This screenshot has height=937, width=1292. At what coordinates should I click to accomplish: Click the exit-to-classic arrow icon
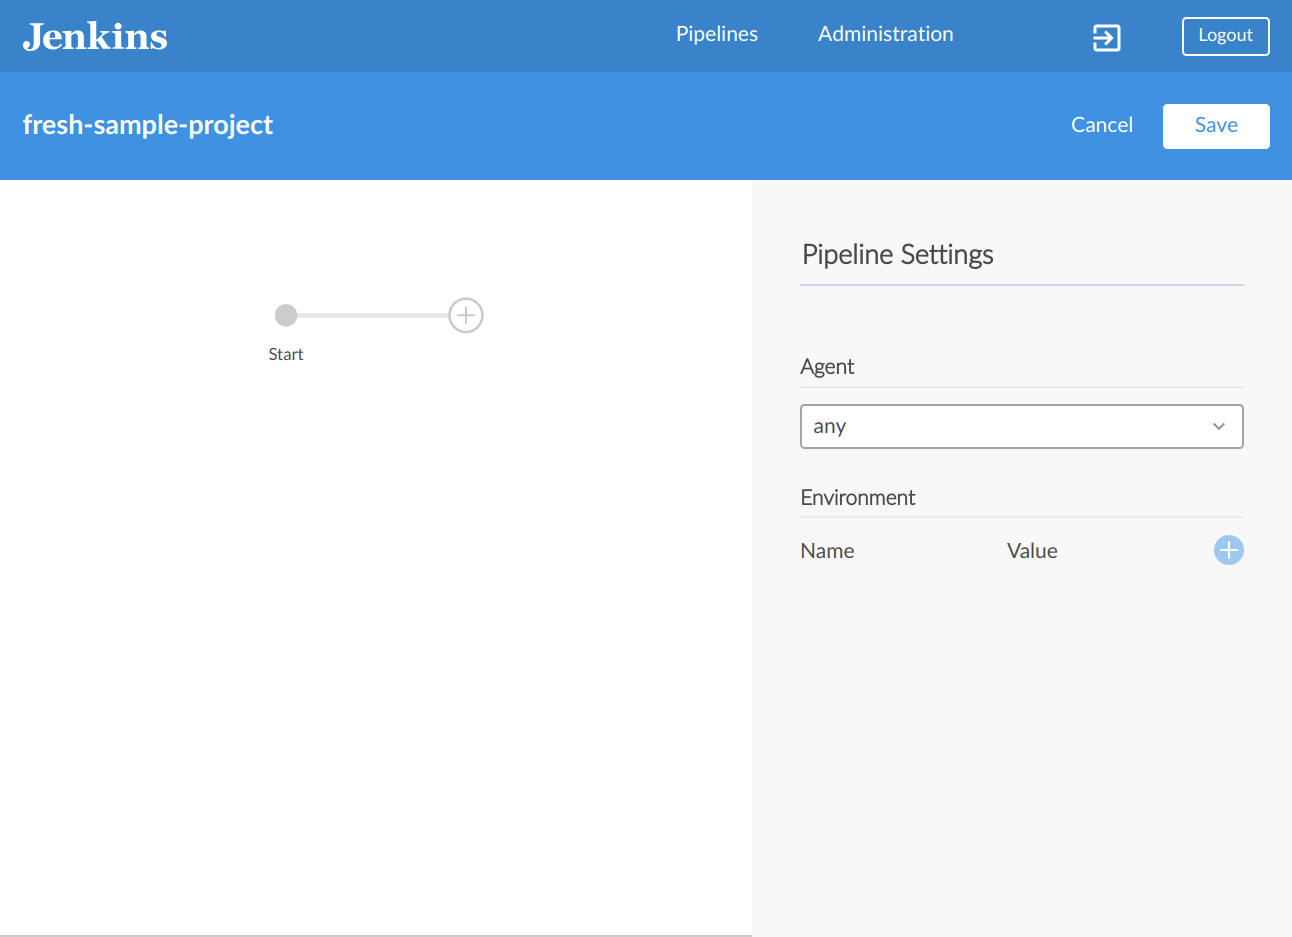pyautogui.click(x=1106, y=38)
